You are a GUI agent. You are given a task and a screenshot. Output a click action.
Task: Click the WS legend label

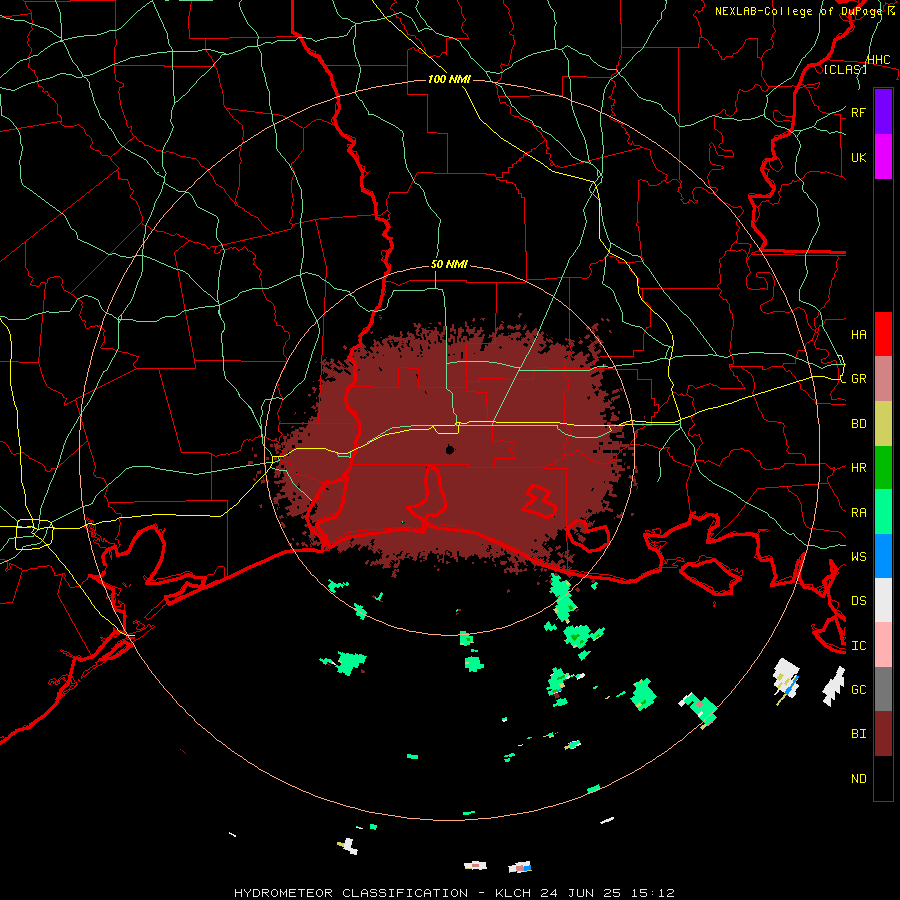(859, 557)
